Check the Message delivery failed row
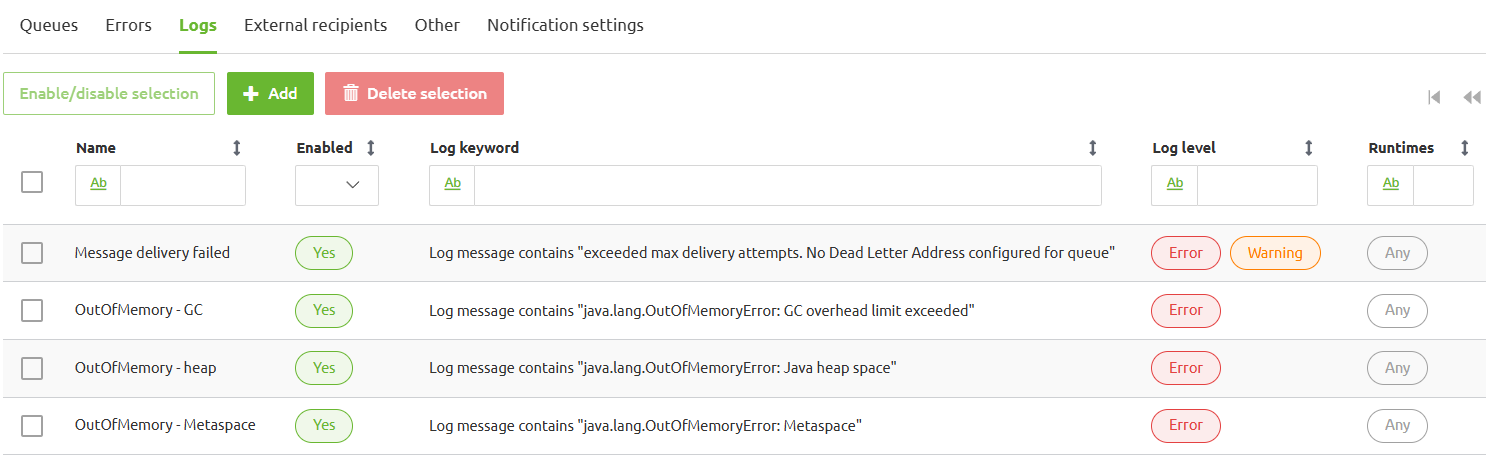The height and width of the screenshot is (457, 1486). (32, 253)
